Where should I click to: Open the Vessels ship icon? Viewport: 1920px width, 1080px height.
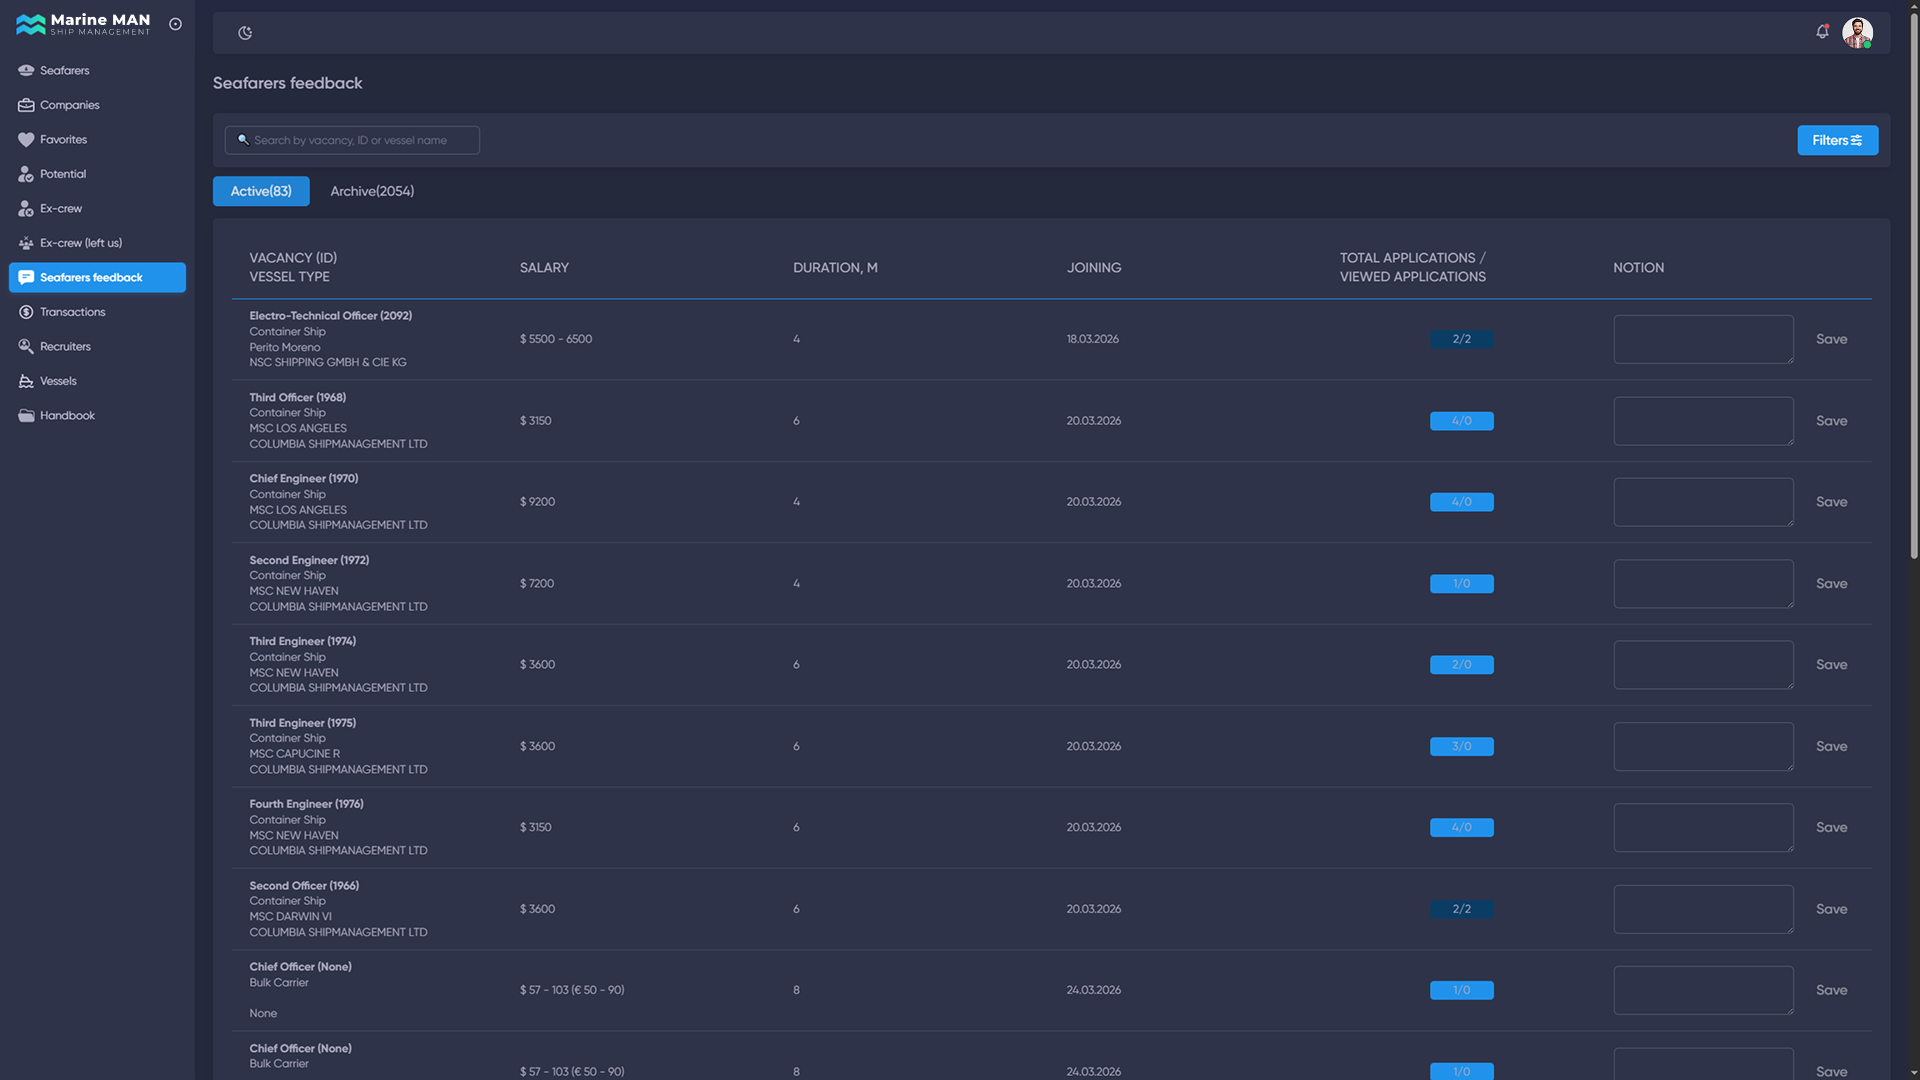click(26, 381)
